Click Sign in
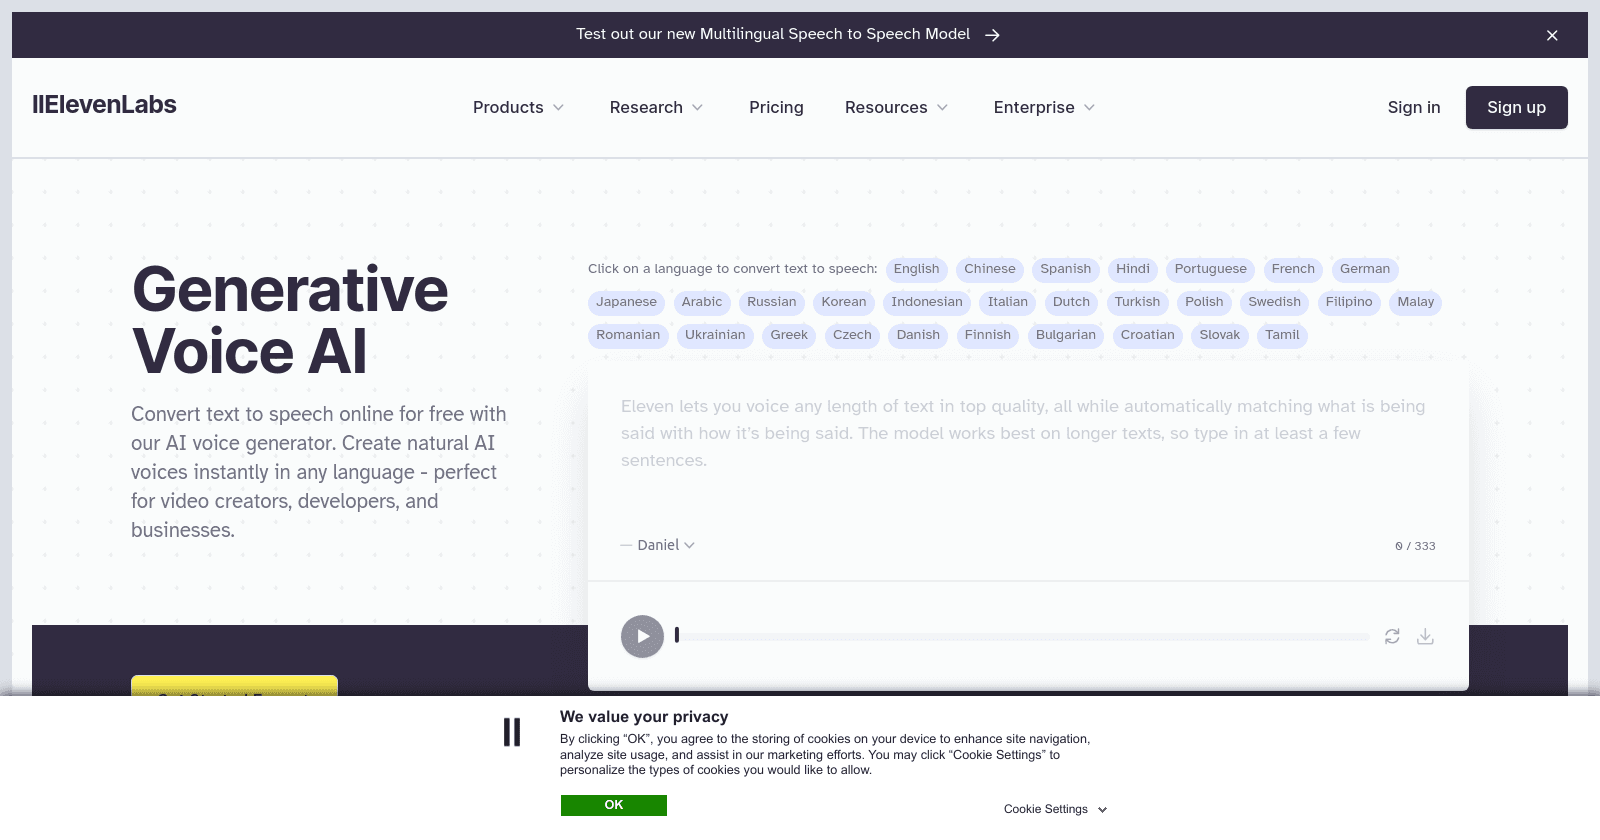The image size is (1600, 840). click(x=1414, y=107)
